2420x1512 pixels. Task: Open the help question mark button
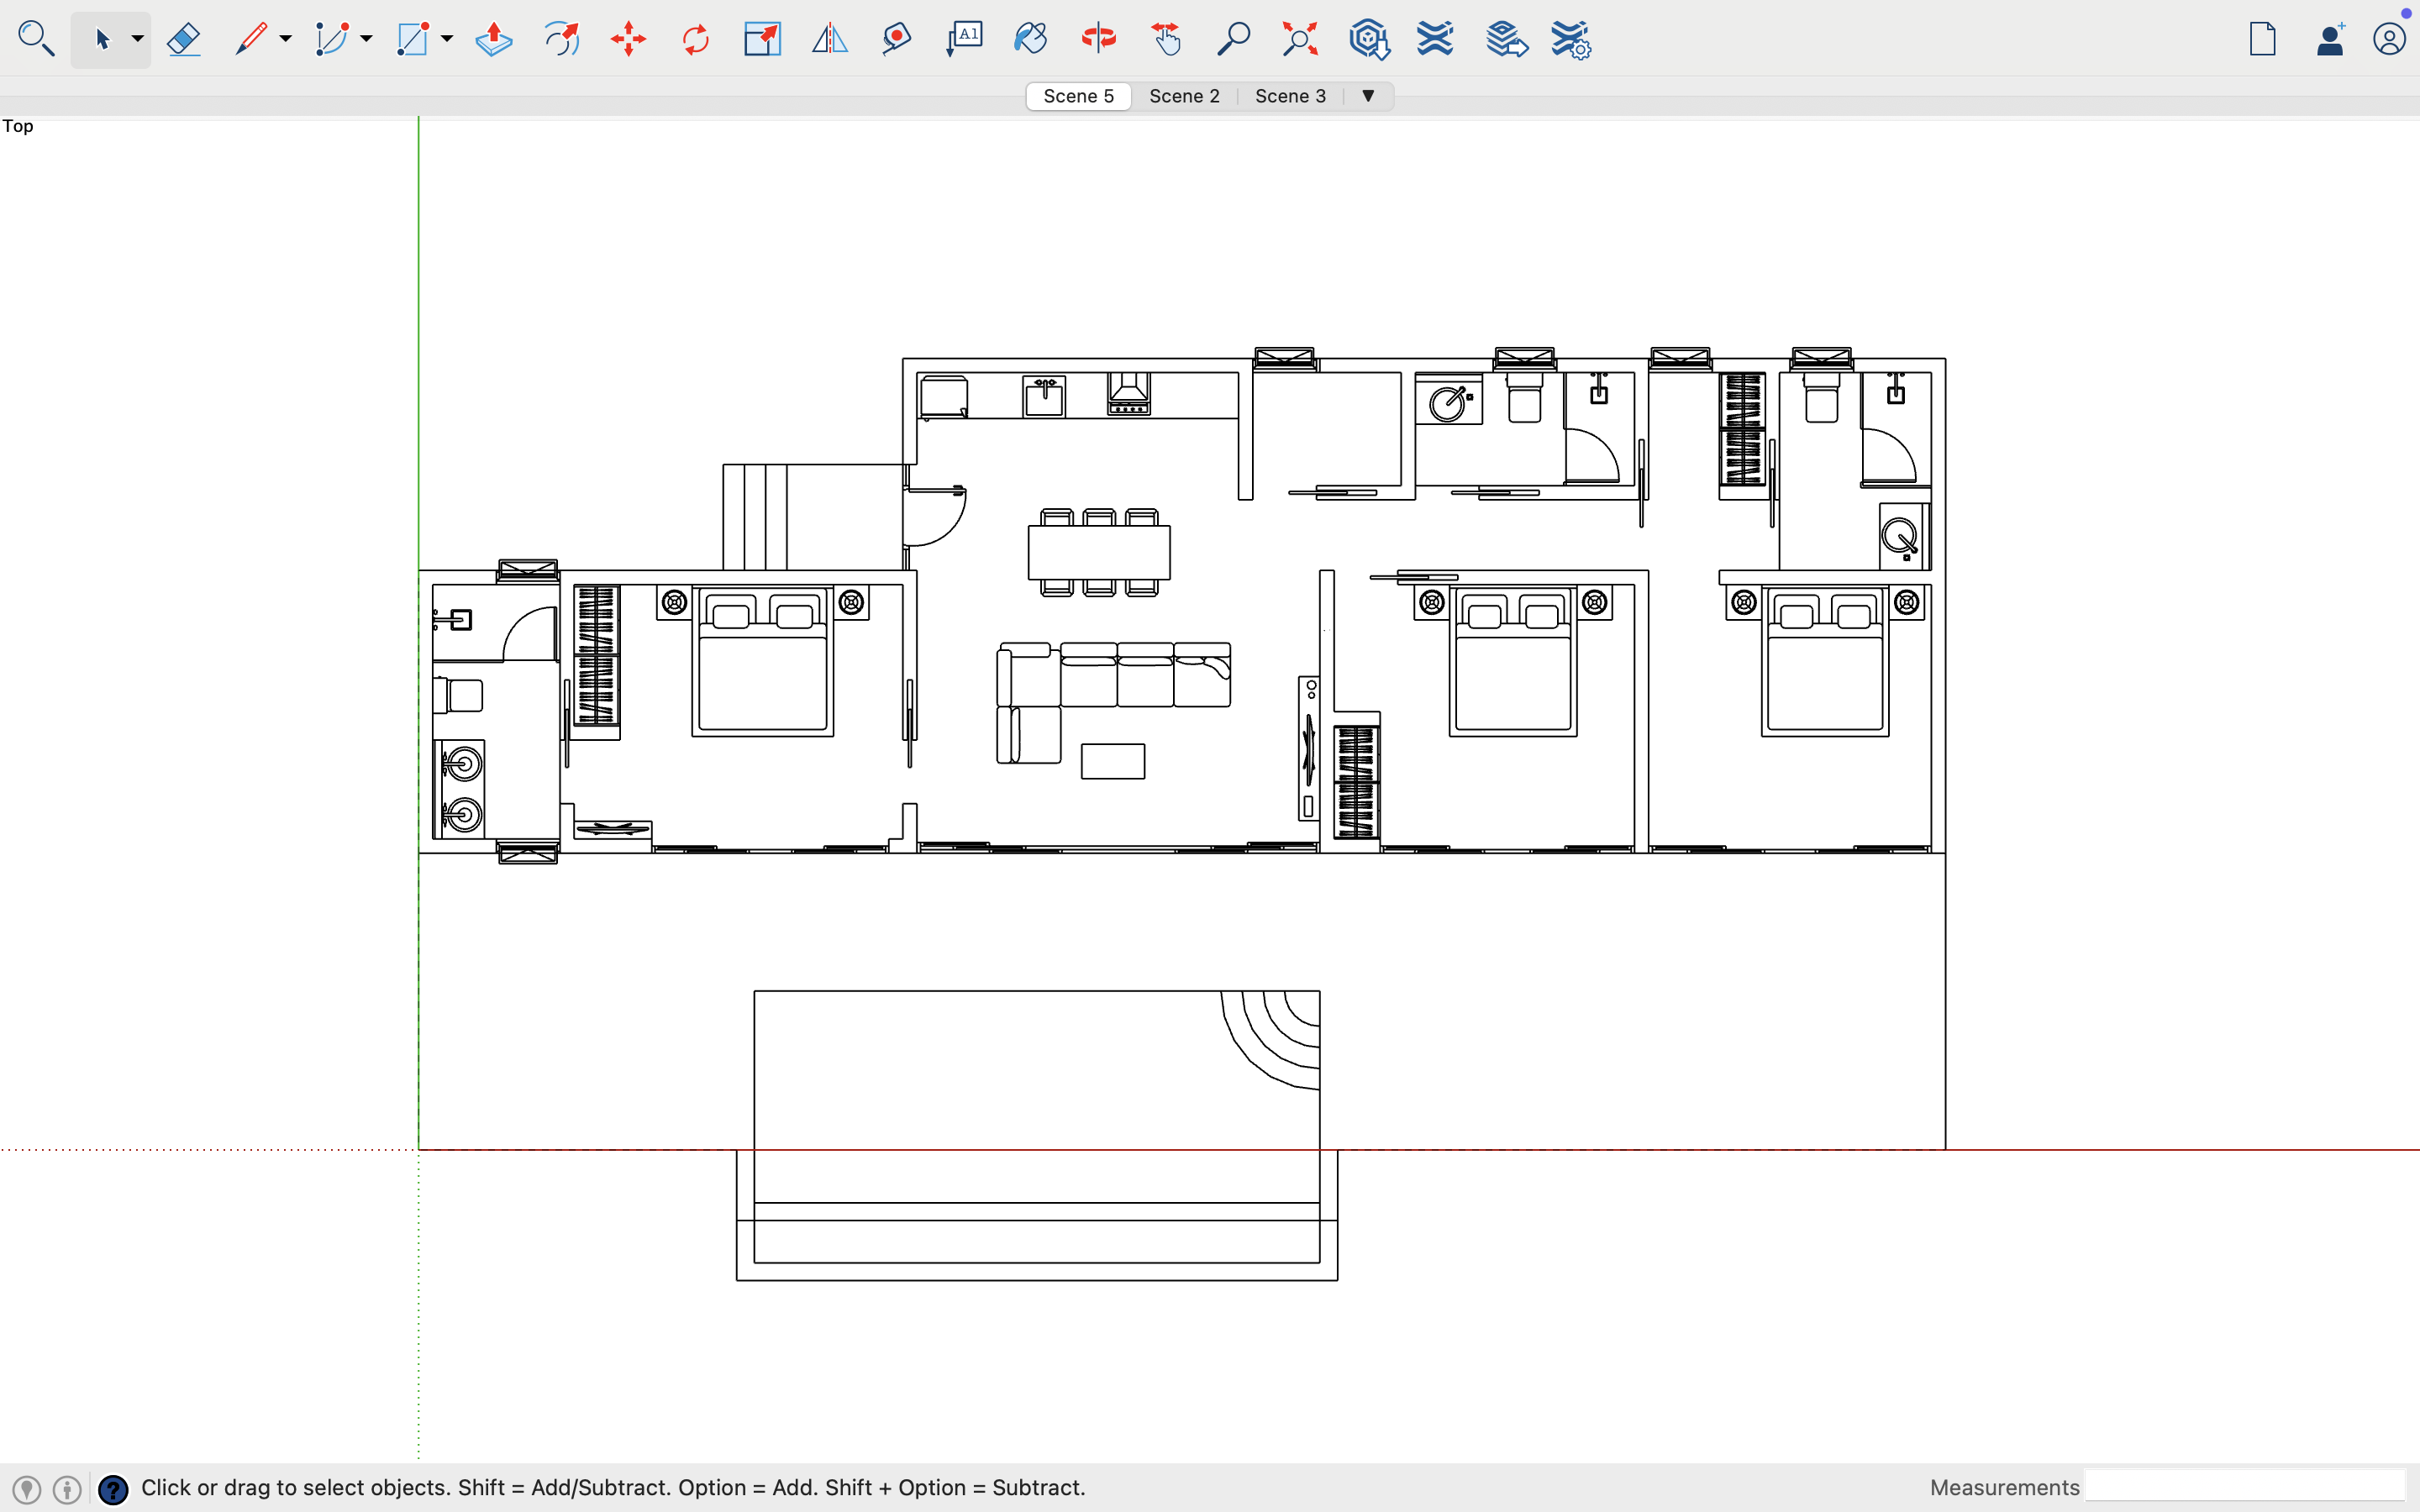113,1488
